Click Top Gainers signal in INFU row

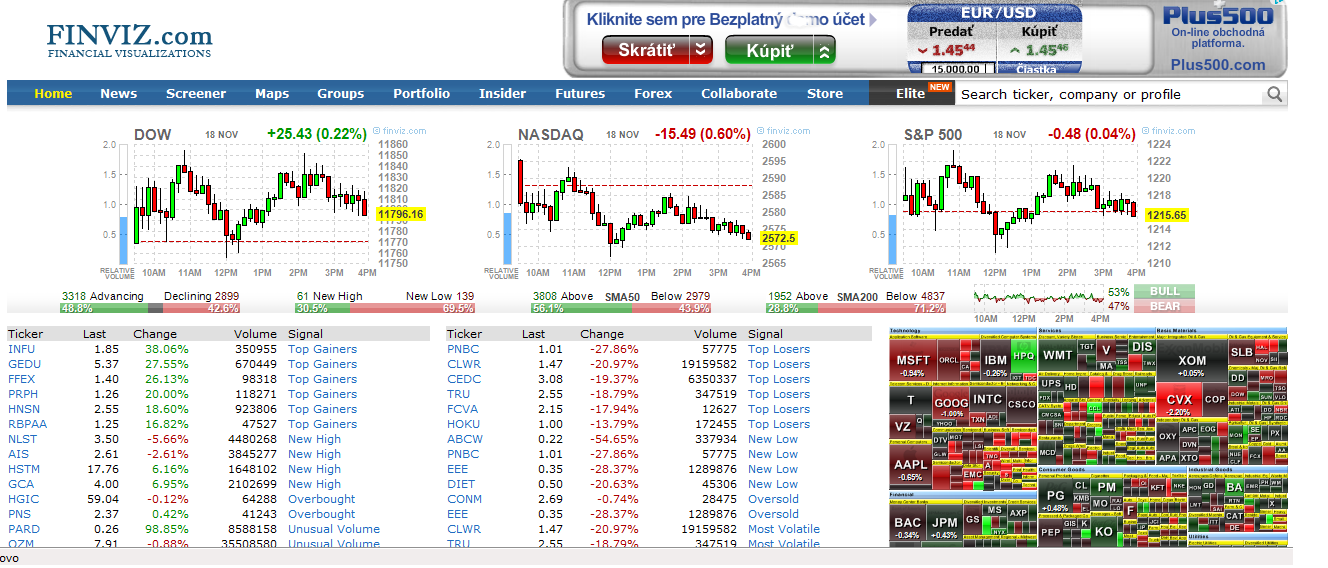(x=322, y=349)
